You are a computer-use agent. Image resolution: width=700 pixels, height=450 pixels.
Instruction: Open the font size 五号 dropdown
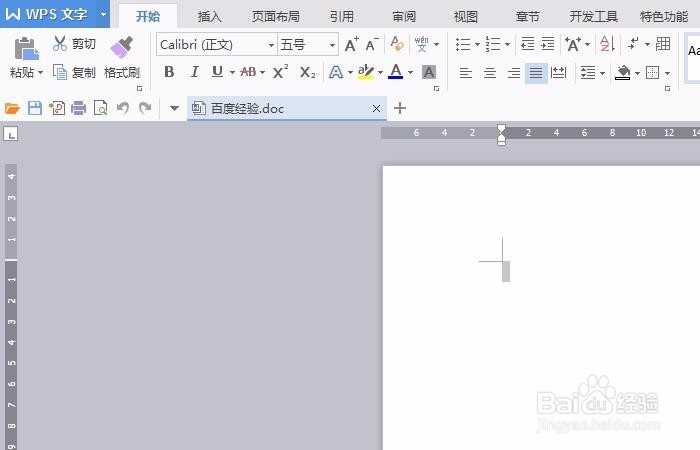[x=332, y=45]
